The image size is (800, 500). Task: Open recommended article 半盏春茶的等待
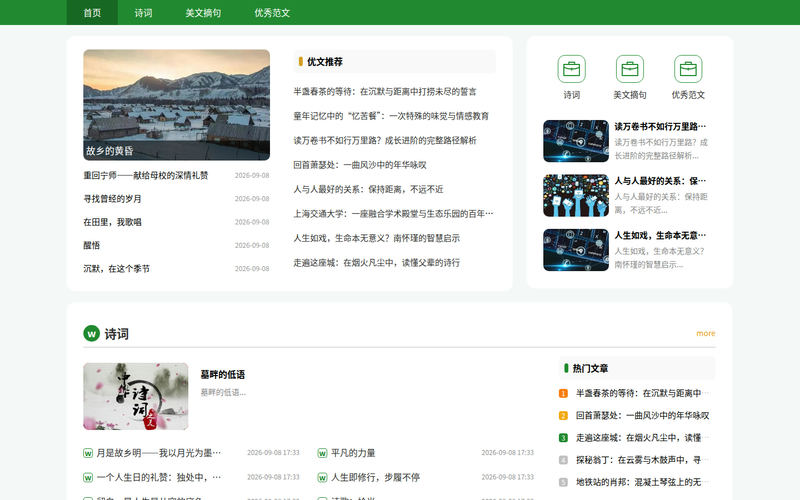click(385, 92)
